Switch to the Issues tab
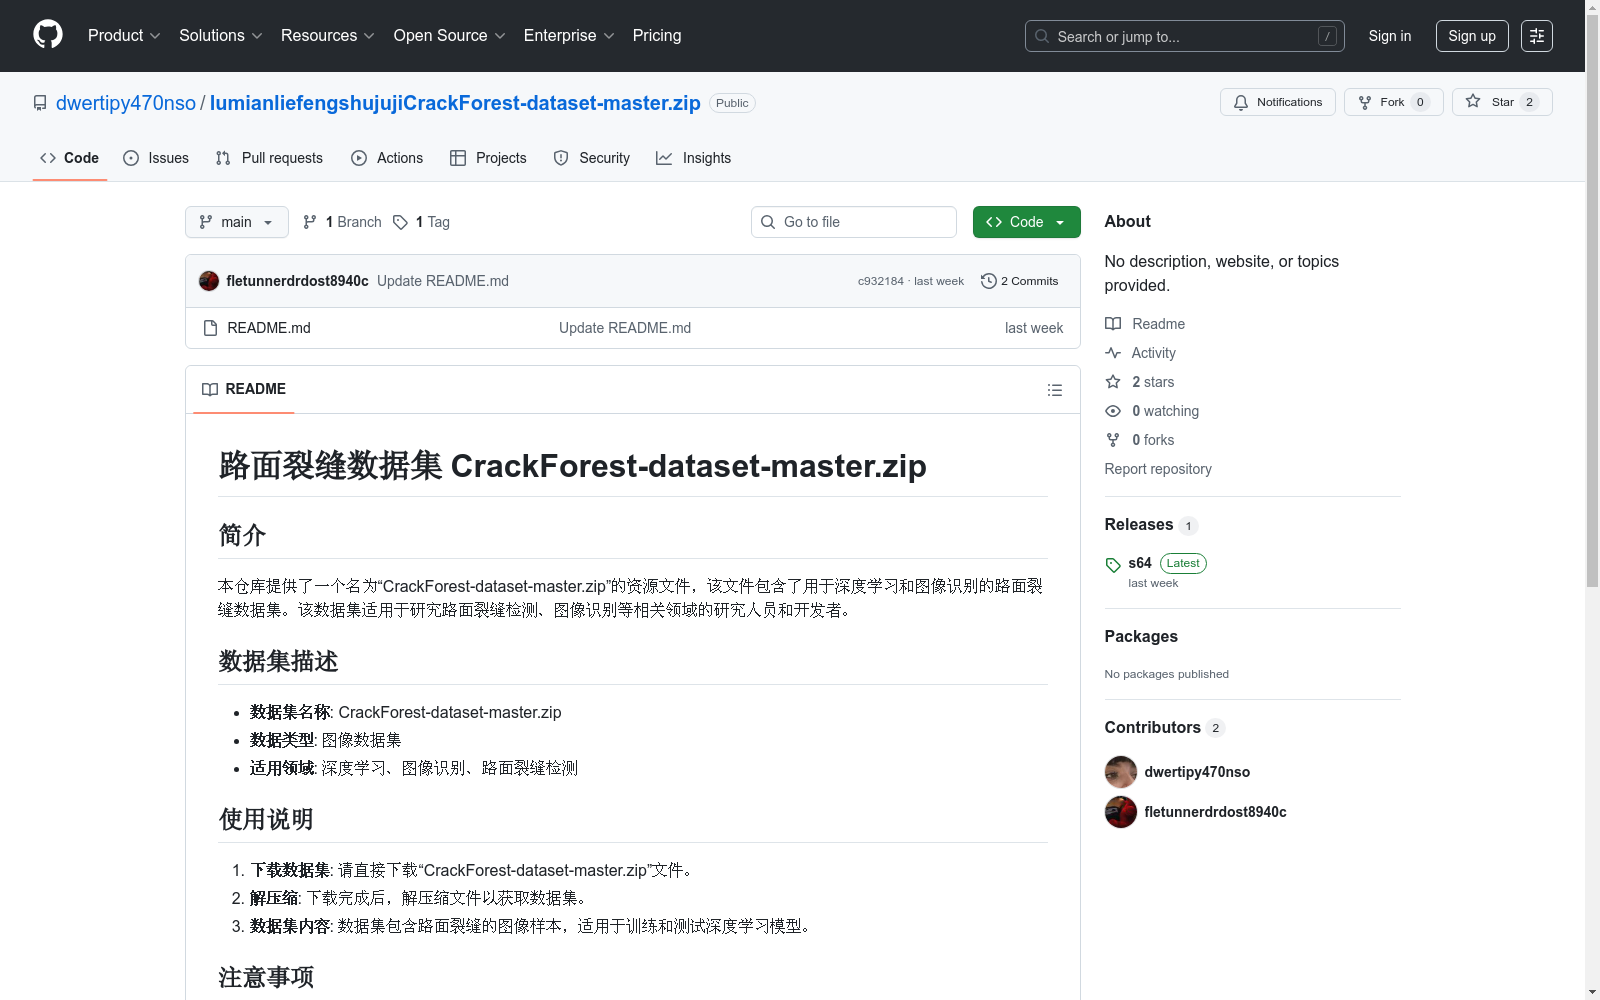This screenshot has height=1000, width=1600. click(x=156, y=158)
